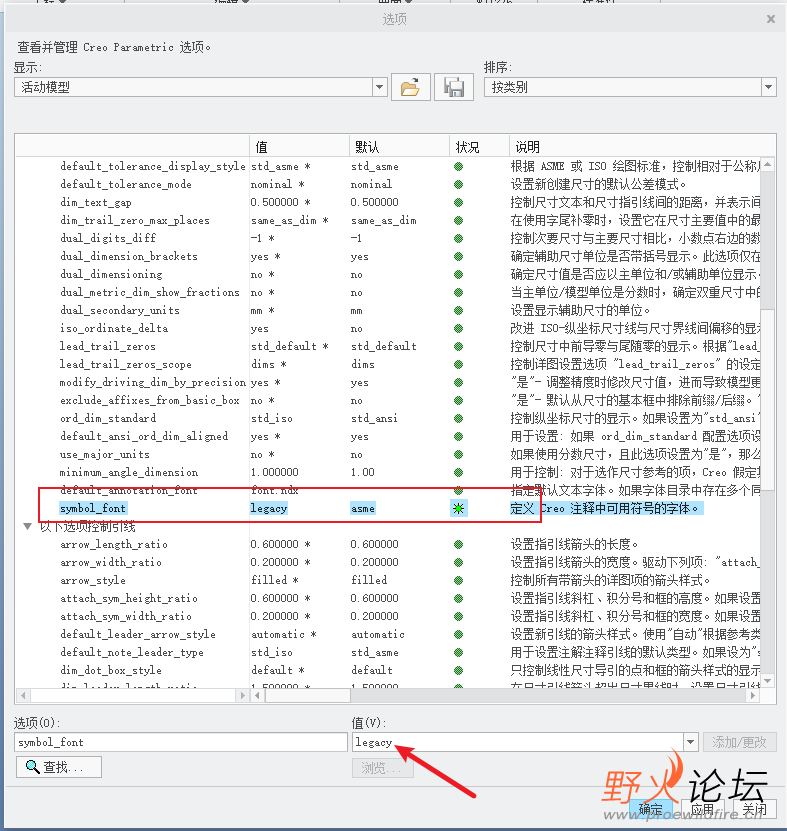Select the attach_sym_width_ratio option
This screenshot has width=787, height=831.
tap(126, 616)
